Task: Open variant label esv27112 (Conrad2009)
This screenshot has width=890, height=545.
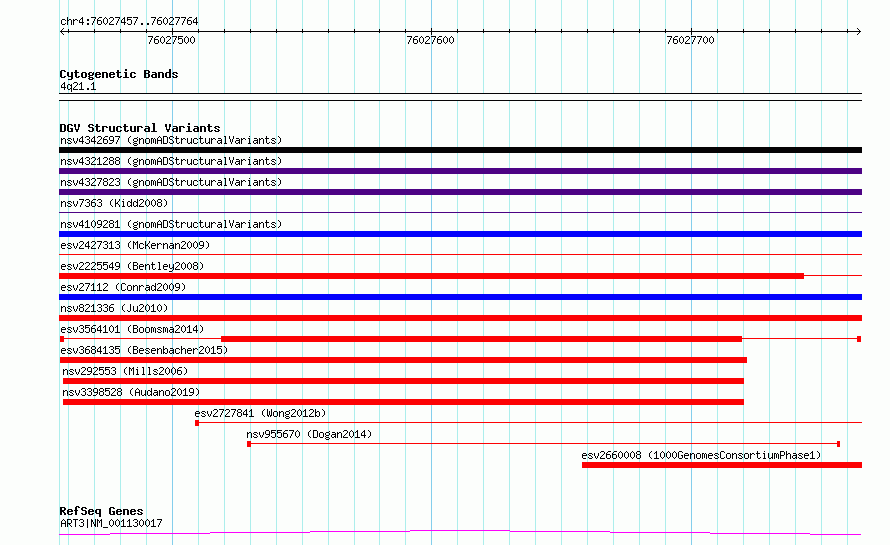Action: pyautogui.click(x=123, y=287)
